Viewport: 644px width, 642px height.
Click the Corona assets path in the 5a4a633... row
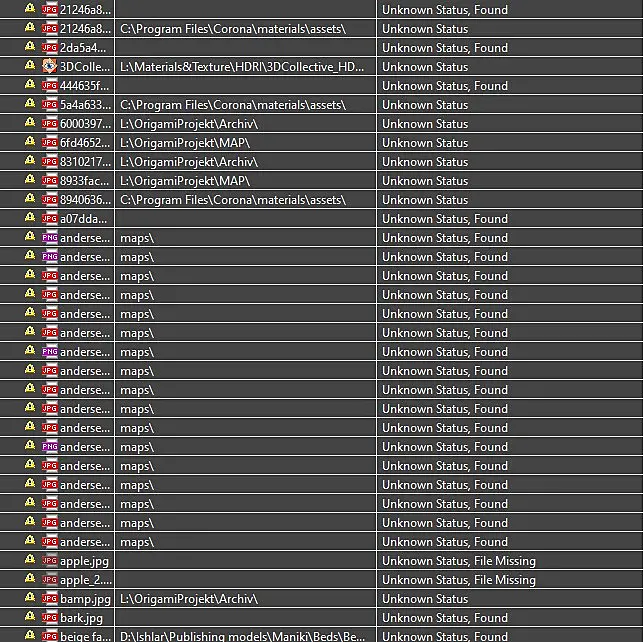pyautogui.click(x=233, y=105)
